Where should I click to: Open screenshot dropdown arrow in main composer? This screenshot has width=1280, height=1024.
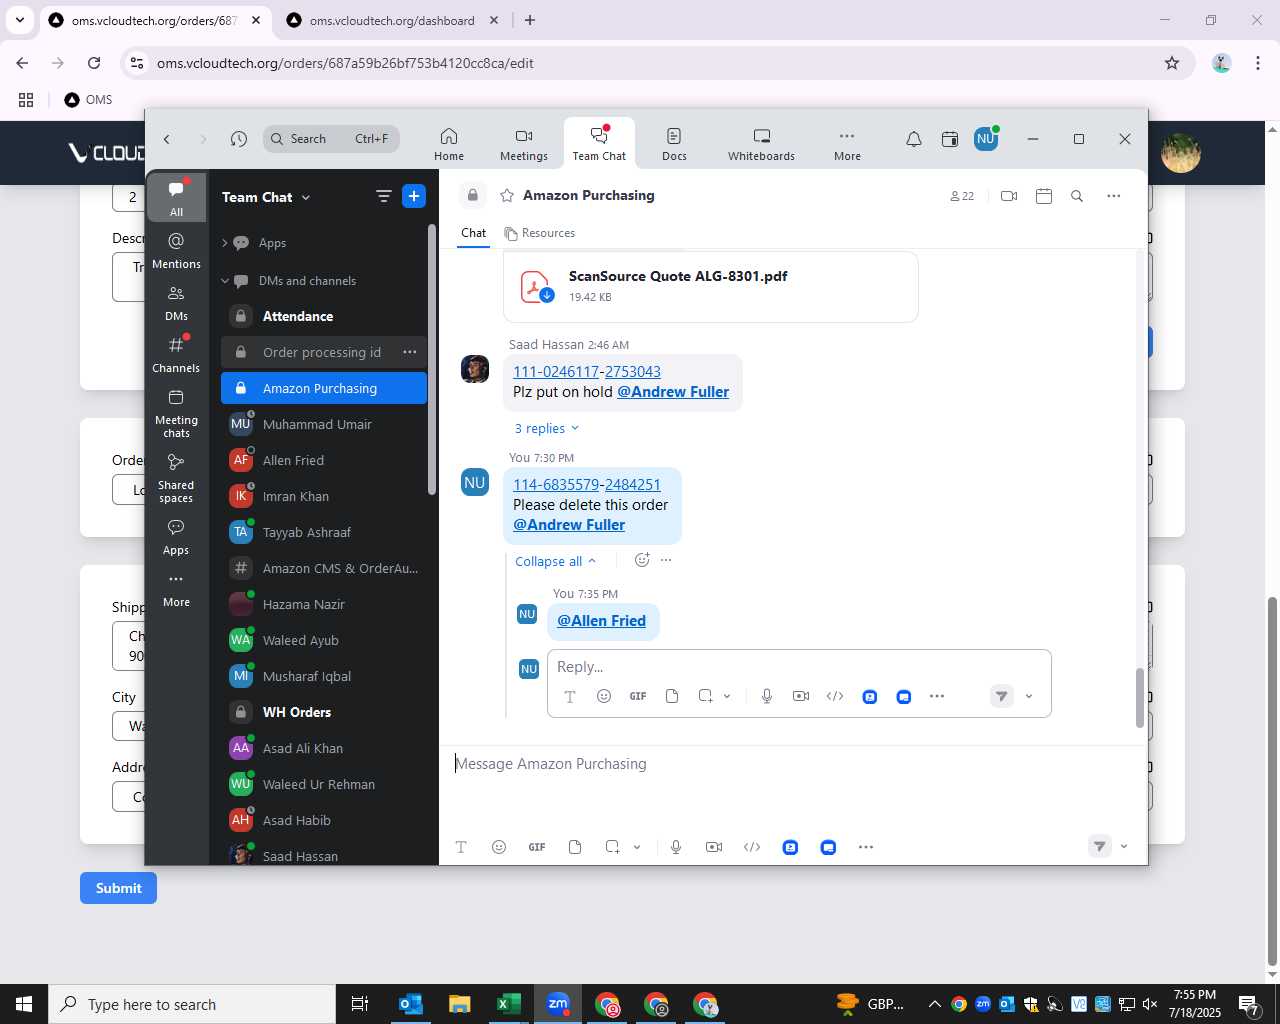coord(637,847)
